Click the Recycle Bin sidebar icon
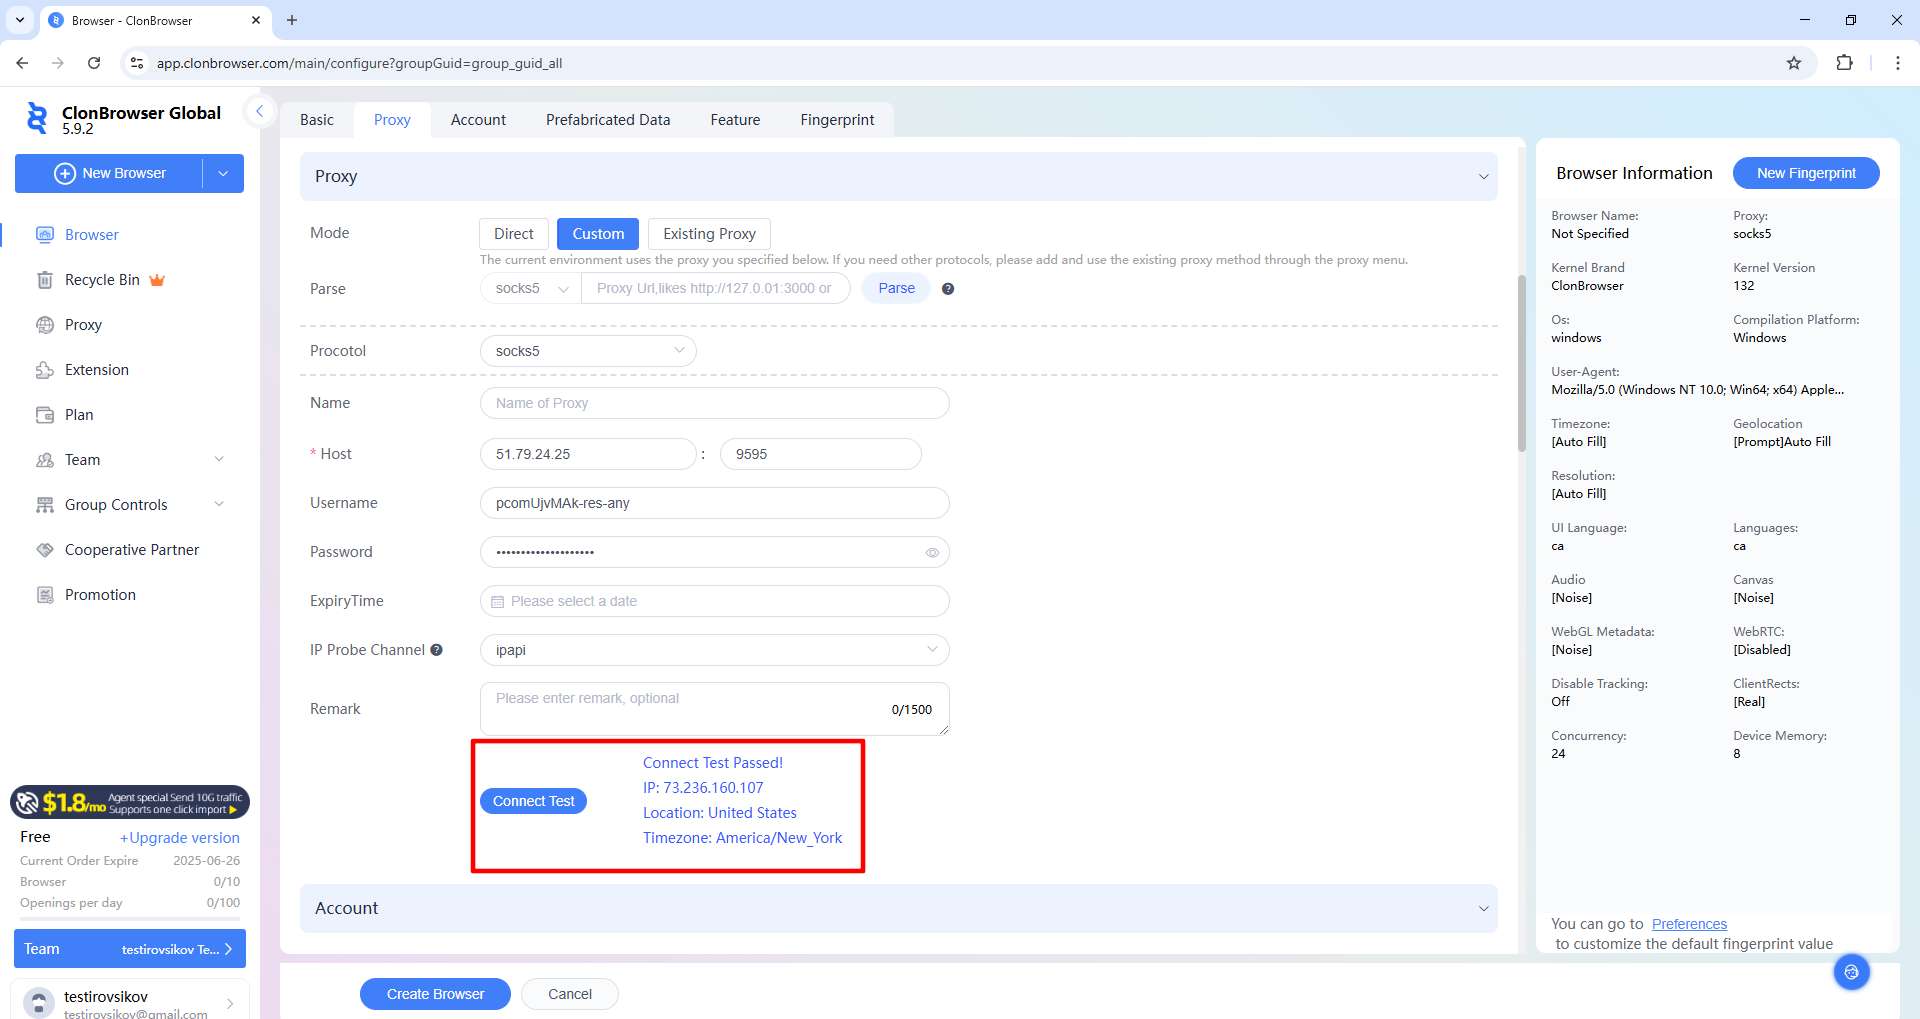The image size is (1920, 1019). point(45,280)
